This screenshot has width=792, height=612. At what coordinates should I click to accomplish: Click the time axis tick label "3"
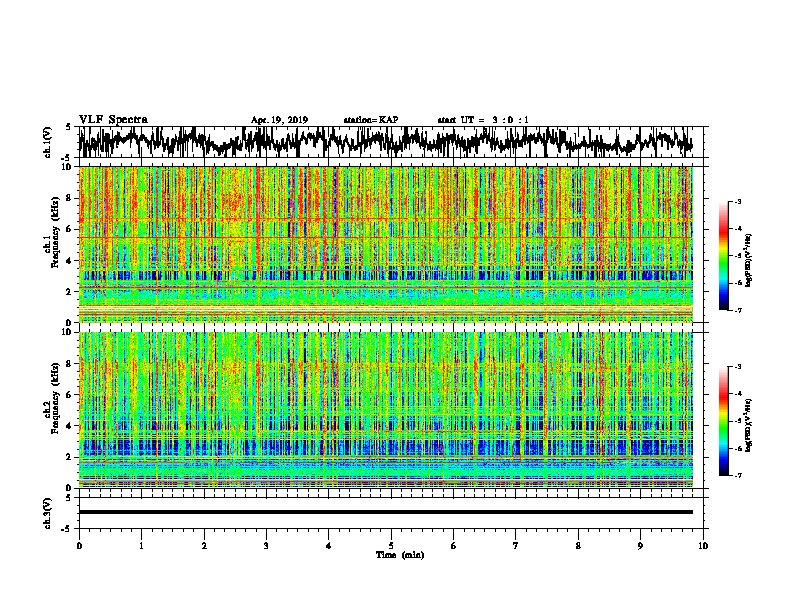[x=266, y=546]
